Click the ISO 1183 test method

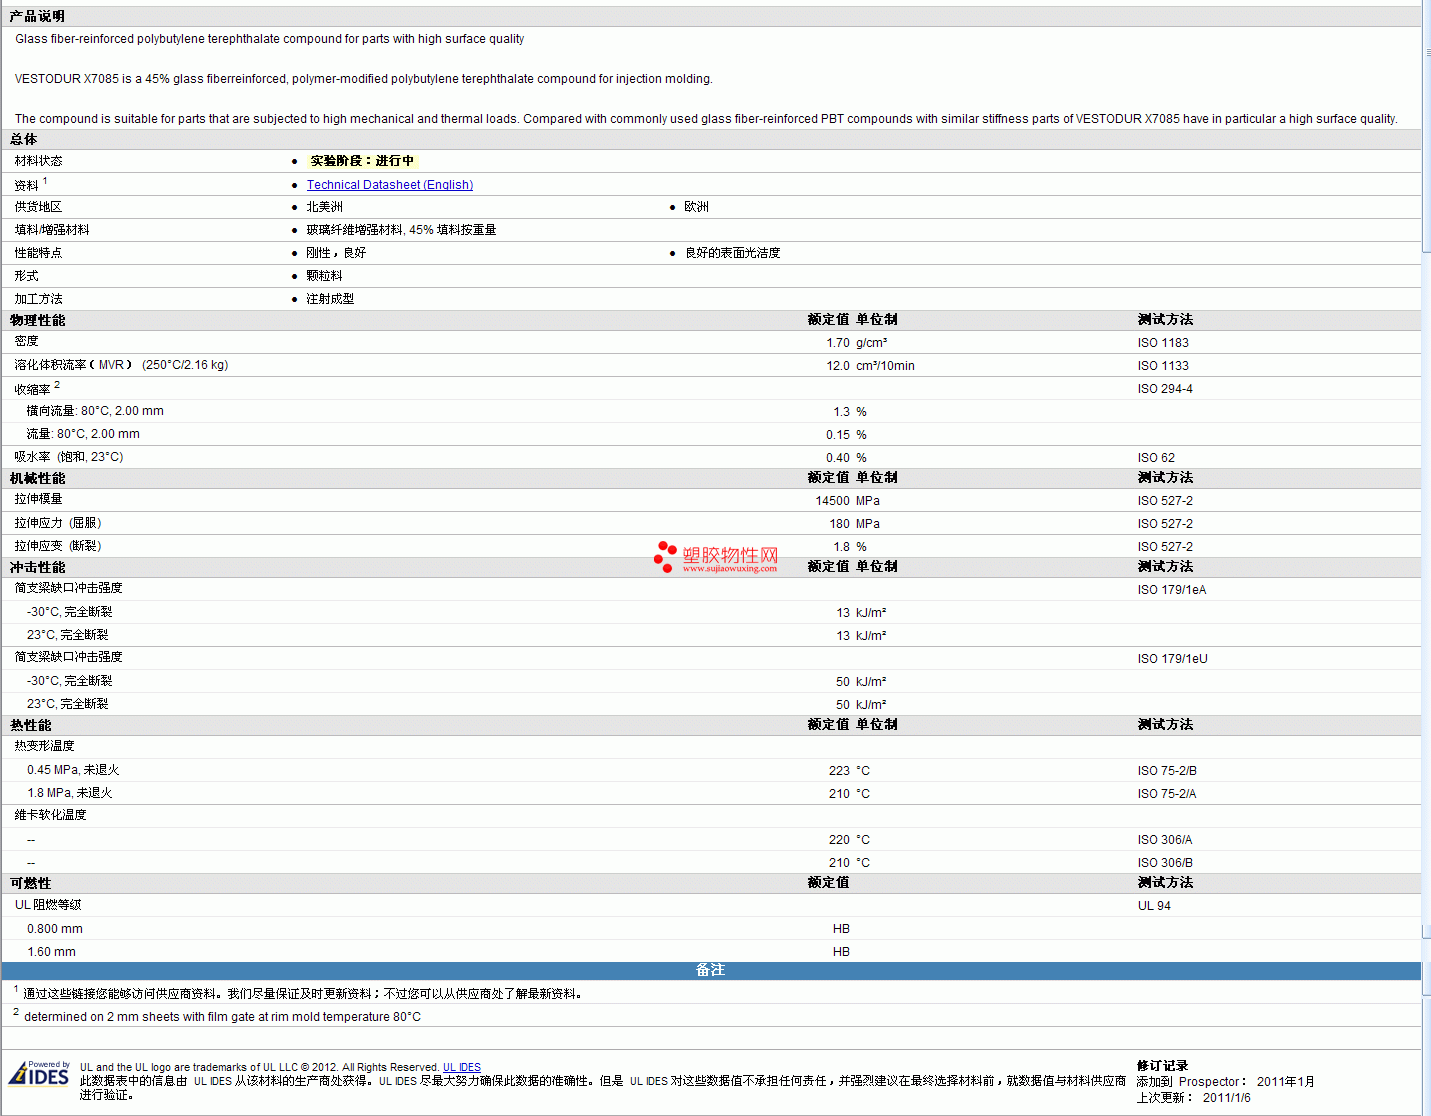pyautogui.click(x=1163, y=343)
